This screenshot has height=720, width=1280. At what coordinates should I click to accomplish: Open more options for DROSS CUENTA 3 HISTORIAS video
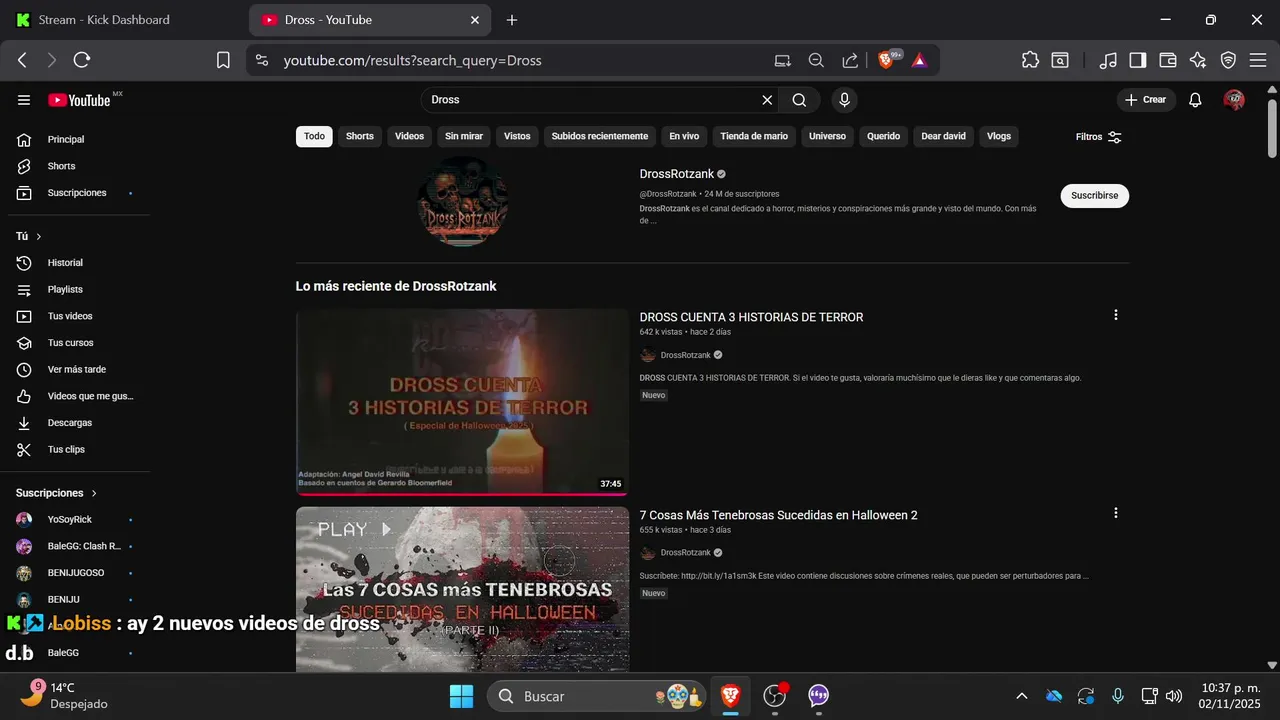pyautogui.click(x=1116, y=315)
